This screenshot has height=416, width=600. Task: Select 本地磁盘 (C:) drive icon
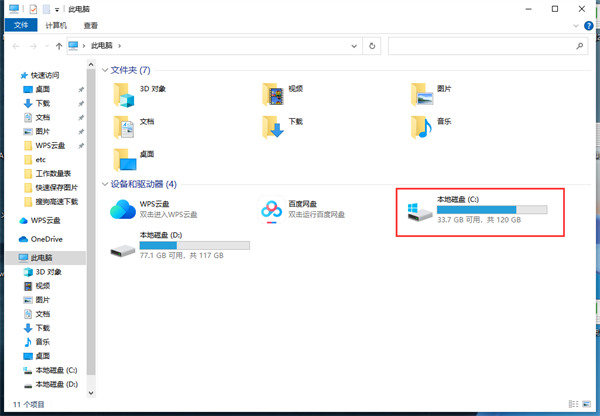tap(418, 210)
